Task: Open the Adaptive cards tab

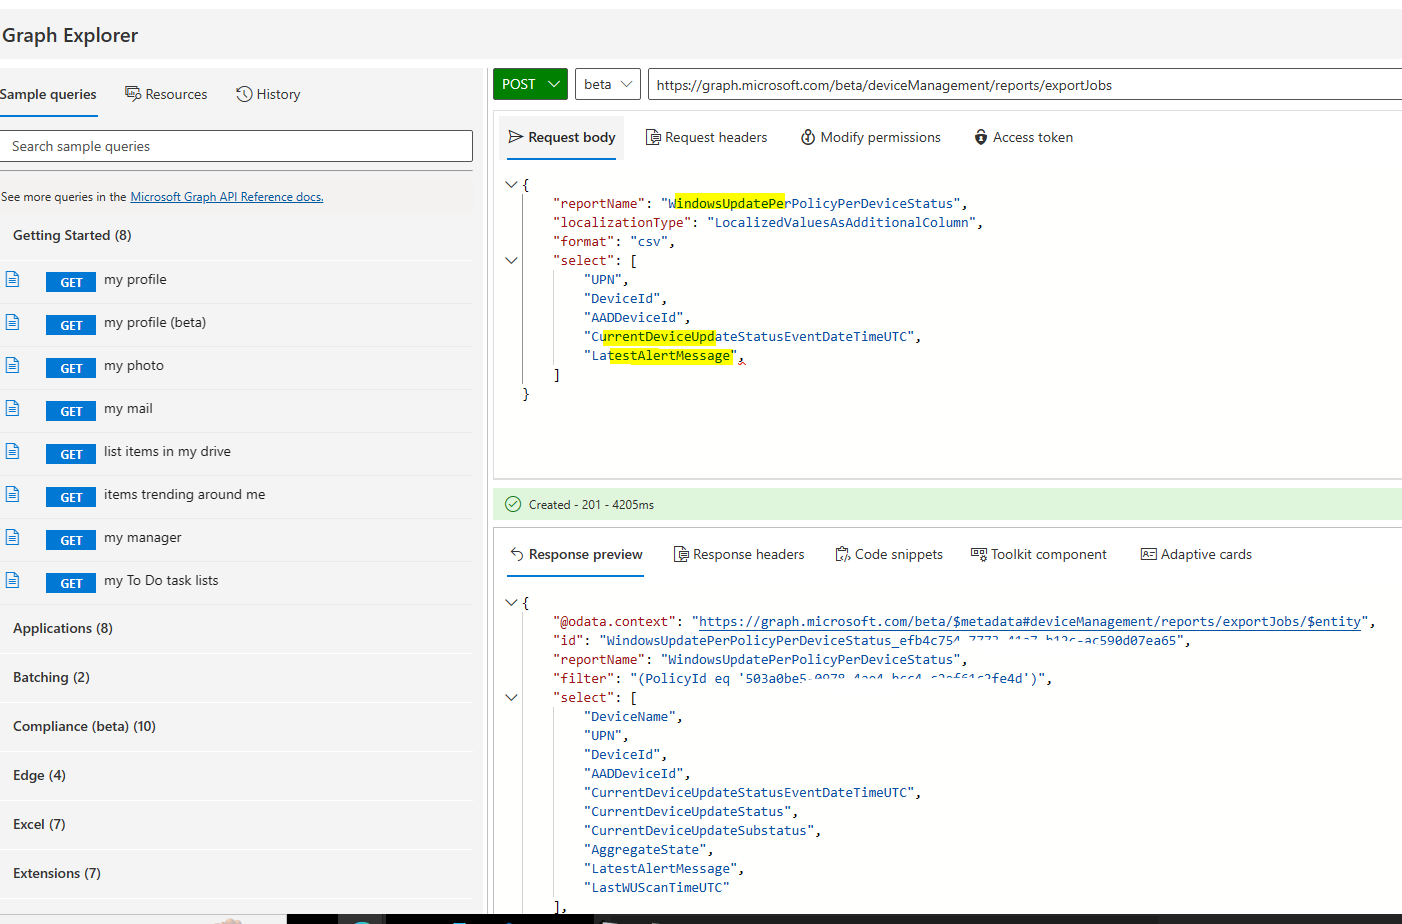Action: point(1196,554)
